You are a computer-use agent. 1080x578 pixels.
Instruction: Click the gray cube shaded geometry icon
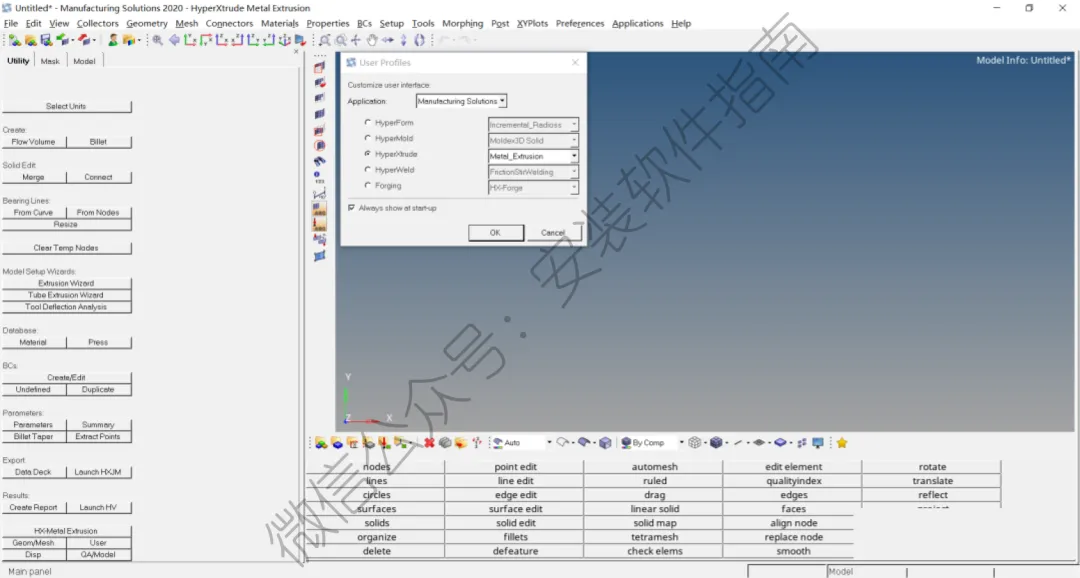click(x=605, y=442)
